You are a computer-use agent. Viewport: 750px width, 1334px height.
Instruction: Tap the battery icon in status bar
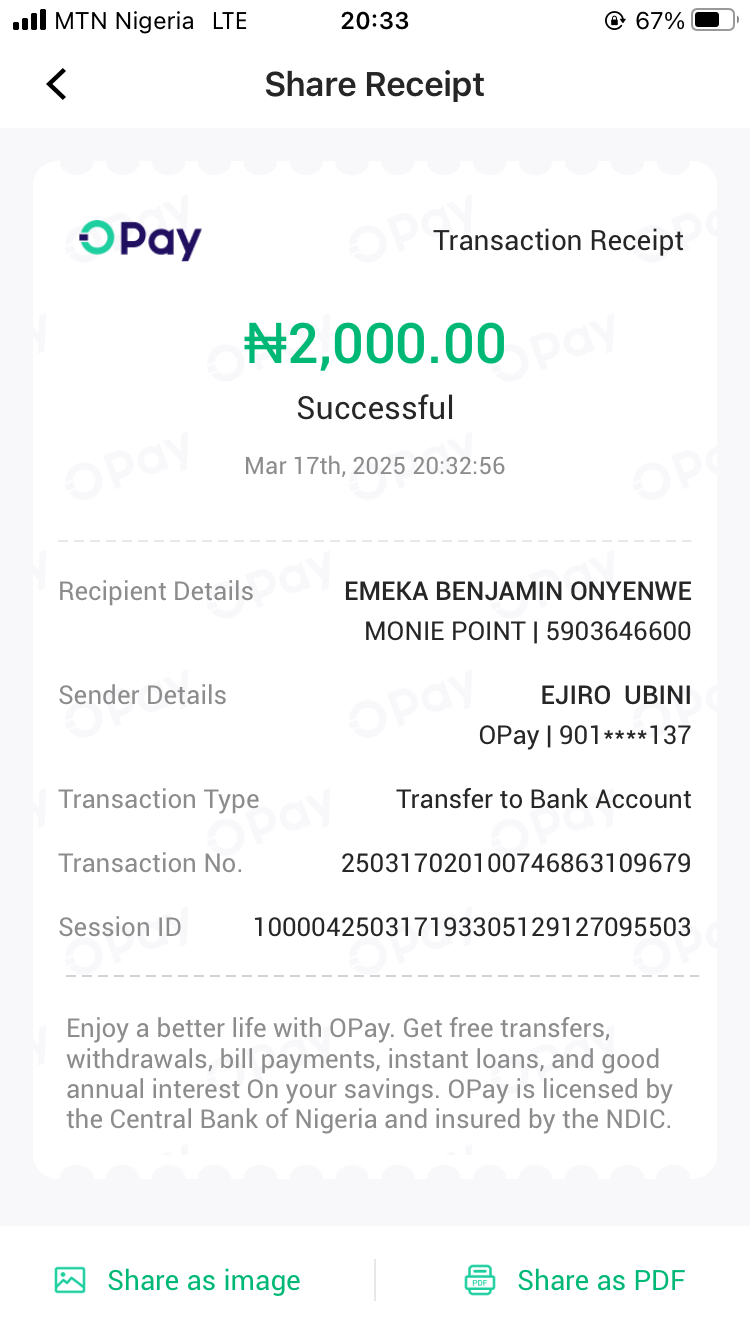(714, 21)
